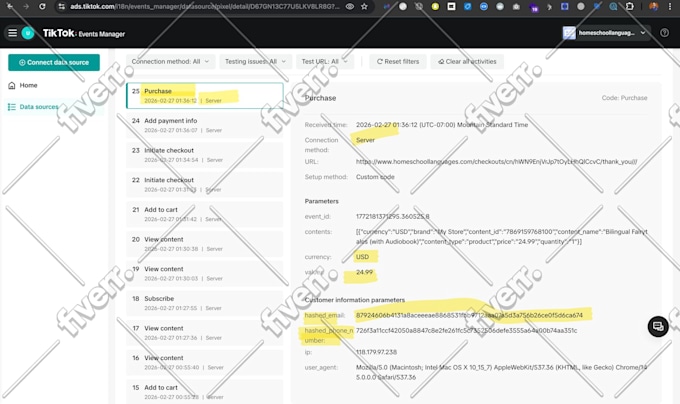
Task: Click the 'Purchase' detail heading
Action: [x=320, y=98]
